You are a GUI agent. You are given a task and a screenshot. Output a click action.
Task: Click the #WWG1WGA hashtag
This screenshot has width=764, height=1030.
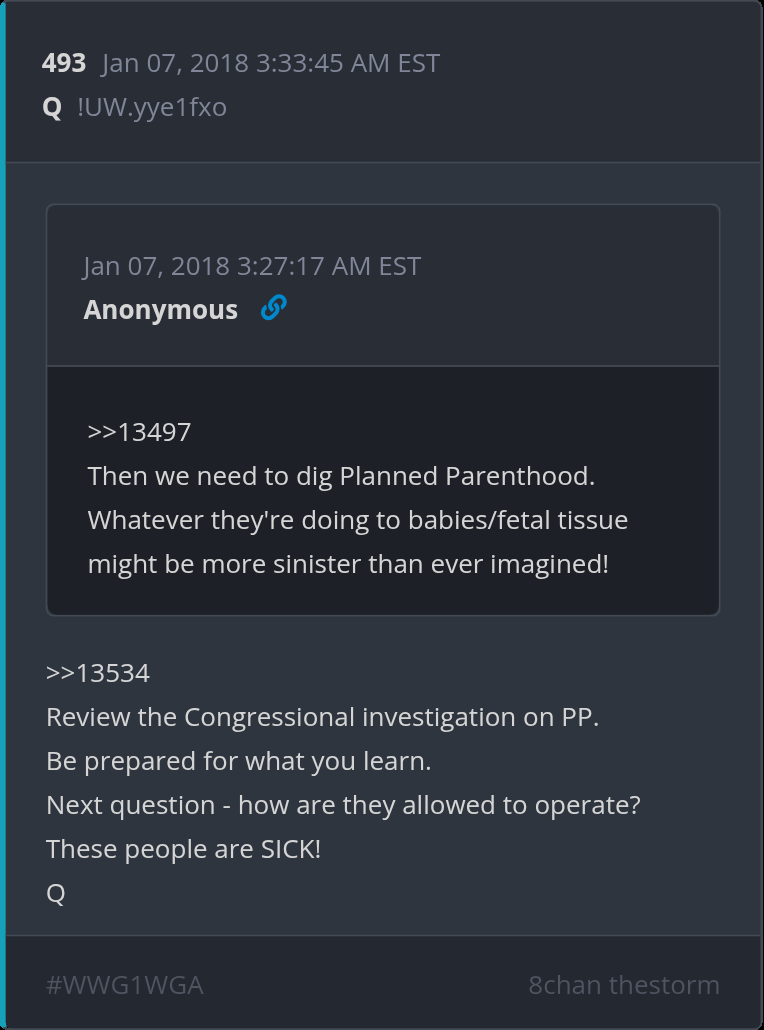[x=125, y=985]
